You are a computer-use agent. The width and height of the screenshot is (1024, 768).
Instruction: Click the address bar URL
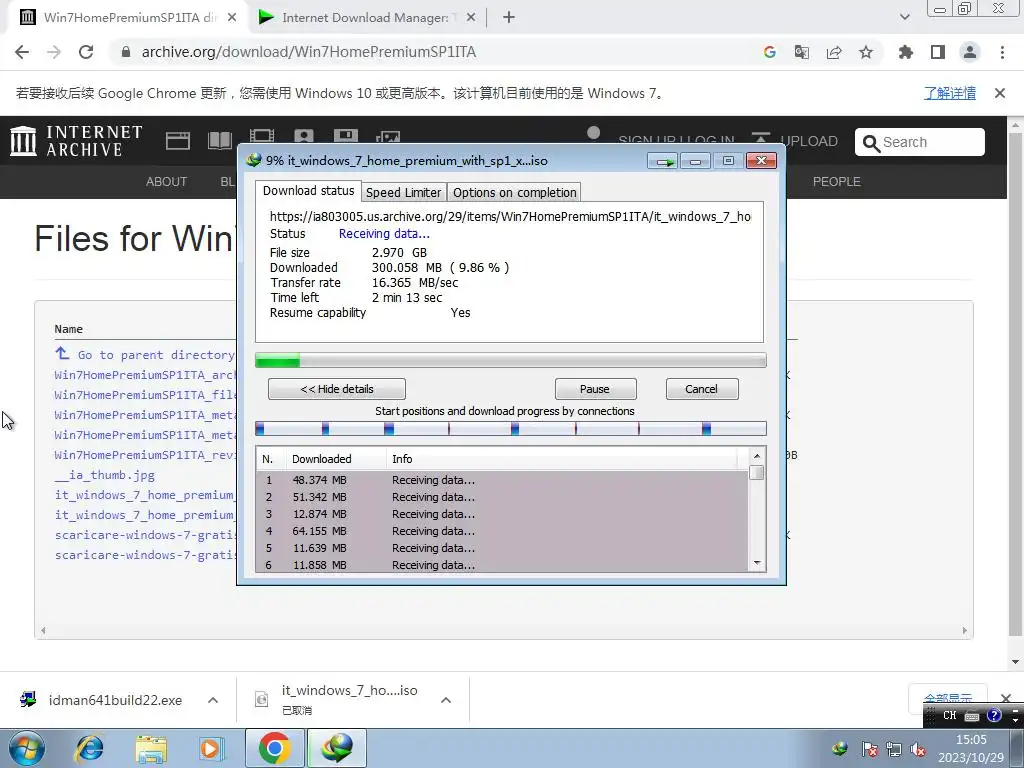[308, 52]
